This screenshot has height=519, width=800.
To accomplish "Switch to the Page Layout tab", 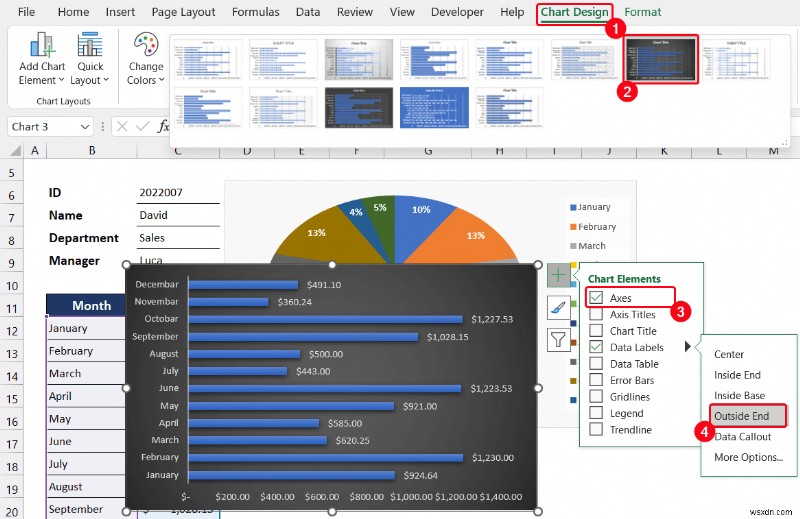I will pos(183,12).
